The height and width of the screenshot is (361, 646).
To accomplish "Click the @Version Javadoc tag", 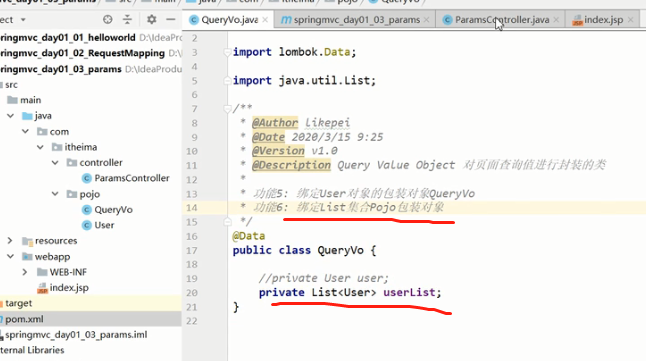I will 278,151.
